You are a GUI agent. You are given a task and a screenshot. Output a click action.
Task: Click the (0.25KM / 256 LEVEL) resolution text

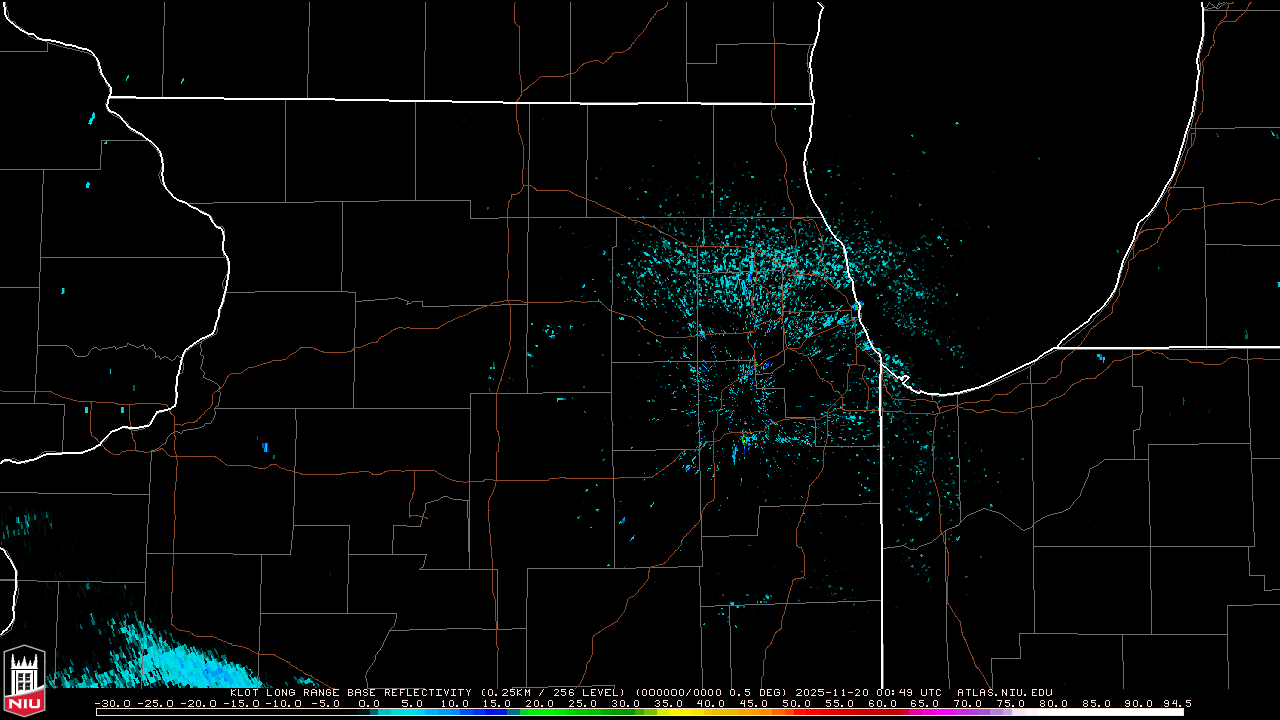553,692
